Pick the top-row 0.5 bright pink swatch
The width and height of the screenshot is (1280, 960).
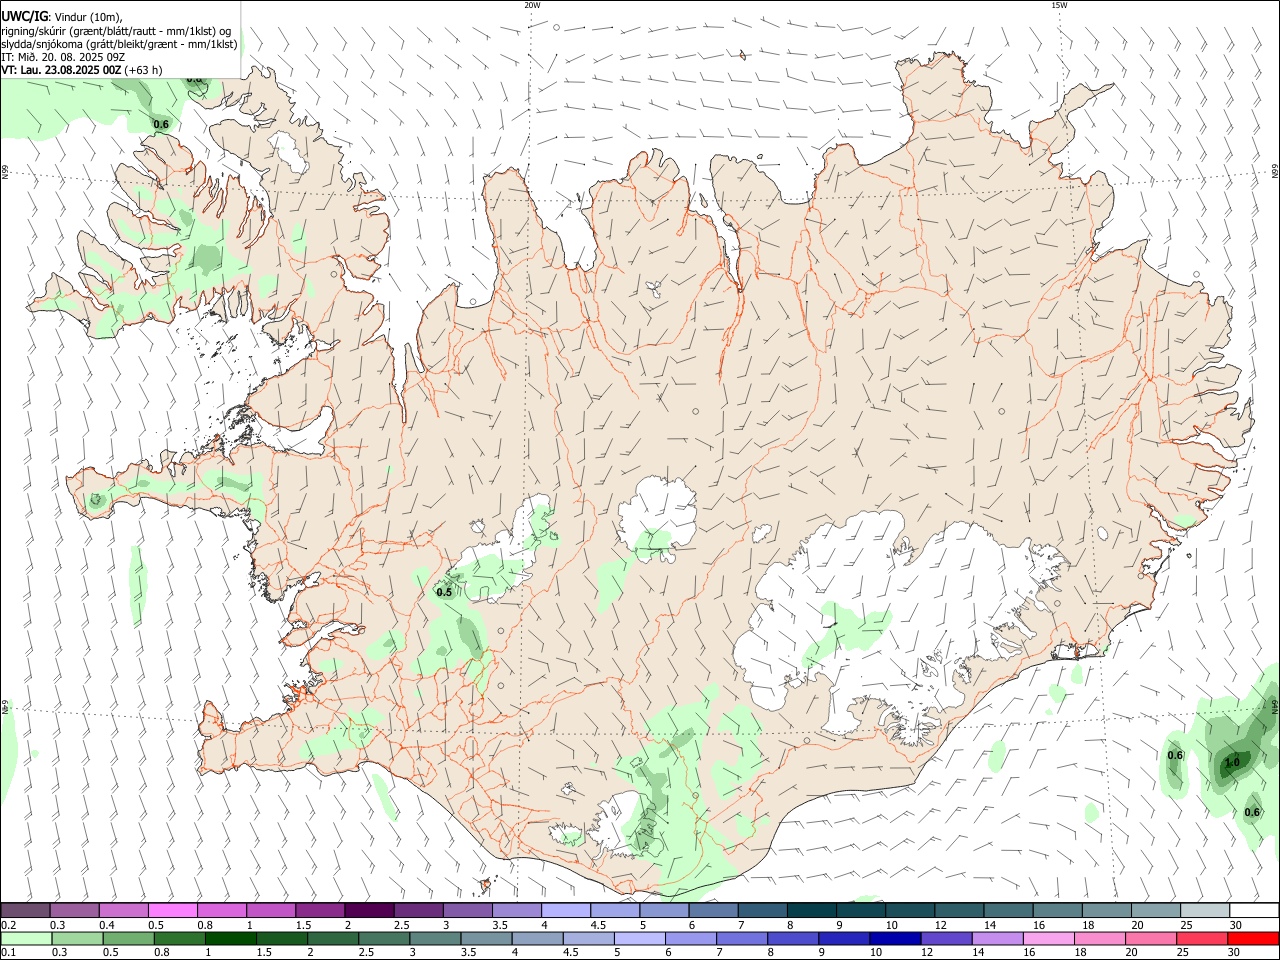pos(172,910)
